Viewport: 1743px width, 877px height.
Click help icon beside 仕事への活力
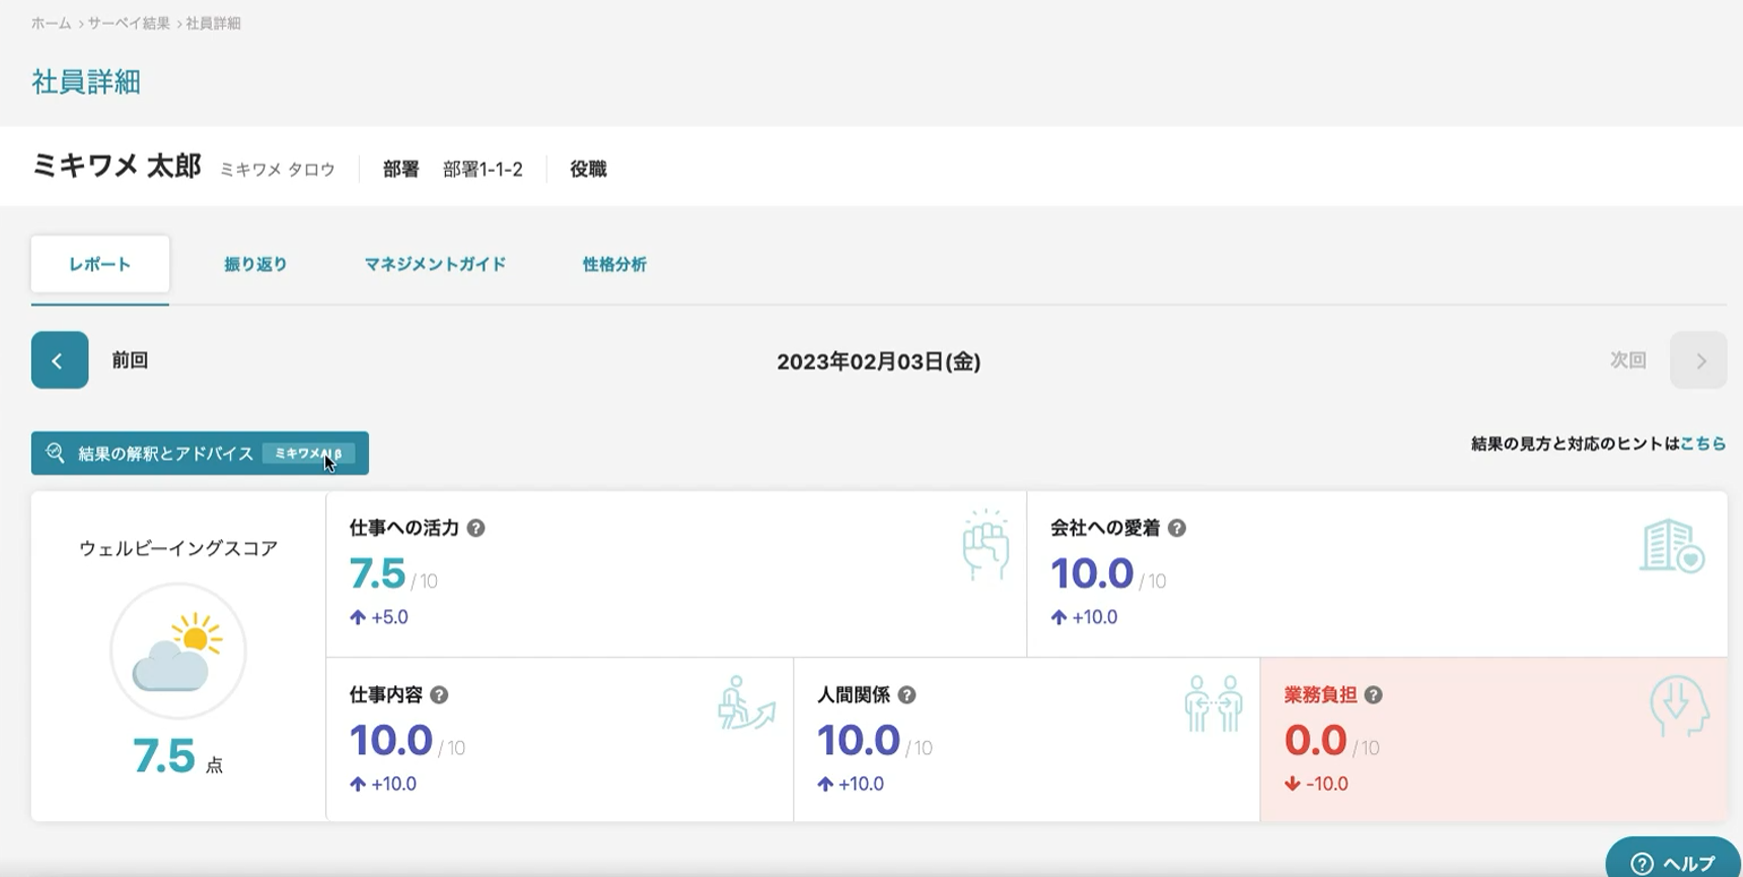[x=476, y=528]
